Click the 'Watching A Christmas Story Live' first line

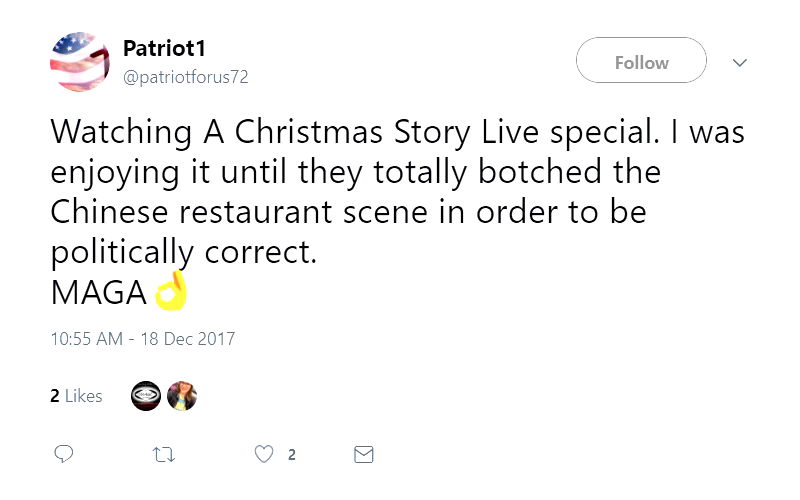tap(396, 131)
